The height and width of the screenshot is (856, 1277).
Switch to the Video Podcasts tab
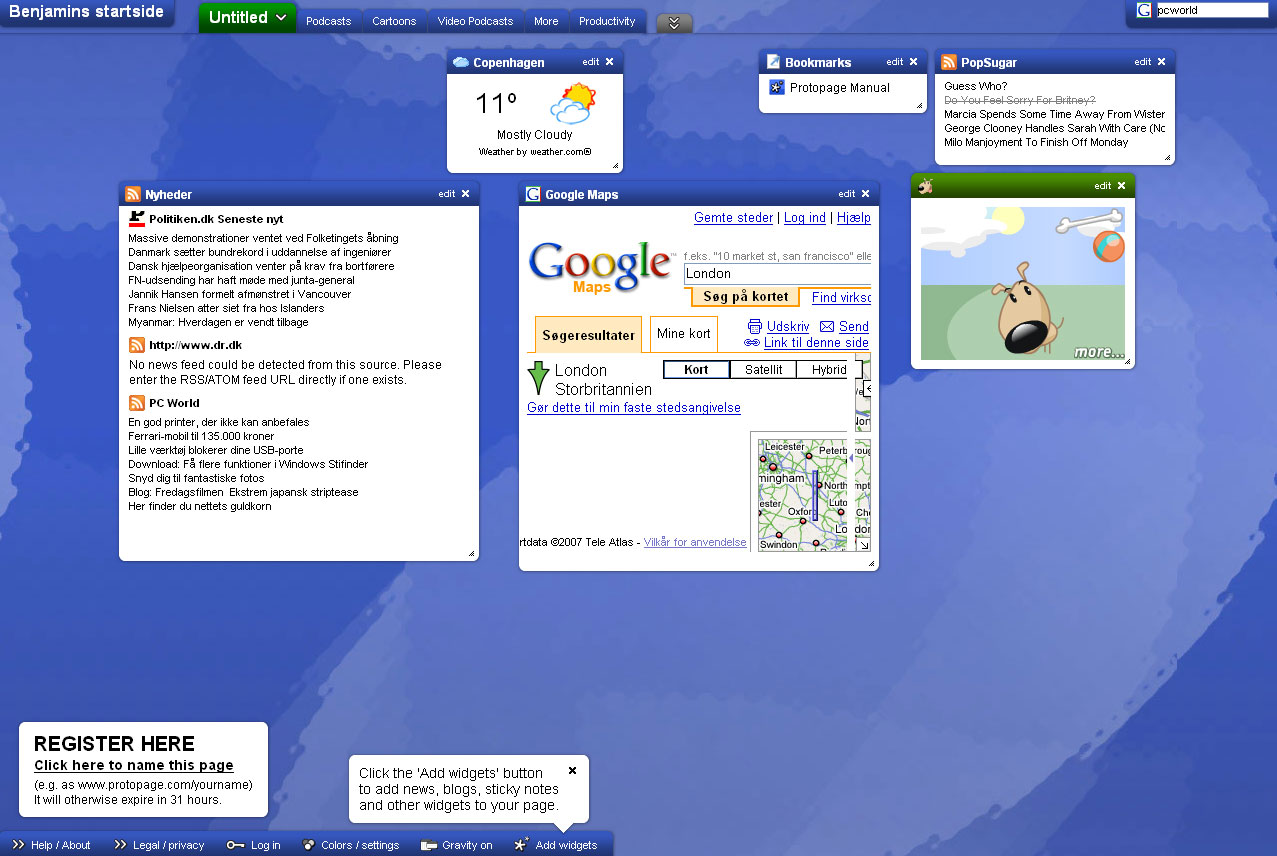475,21
